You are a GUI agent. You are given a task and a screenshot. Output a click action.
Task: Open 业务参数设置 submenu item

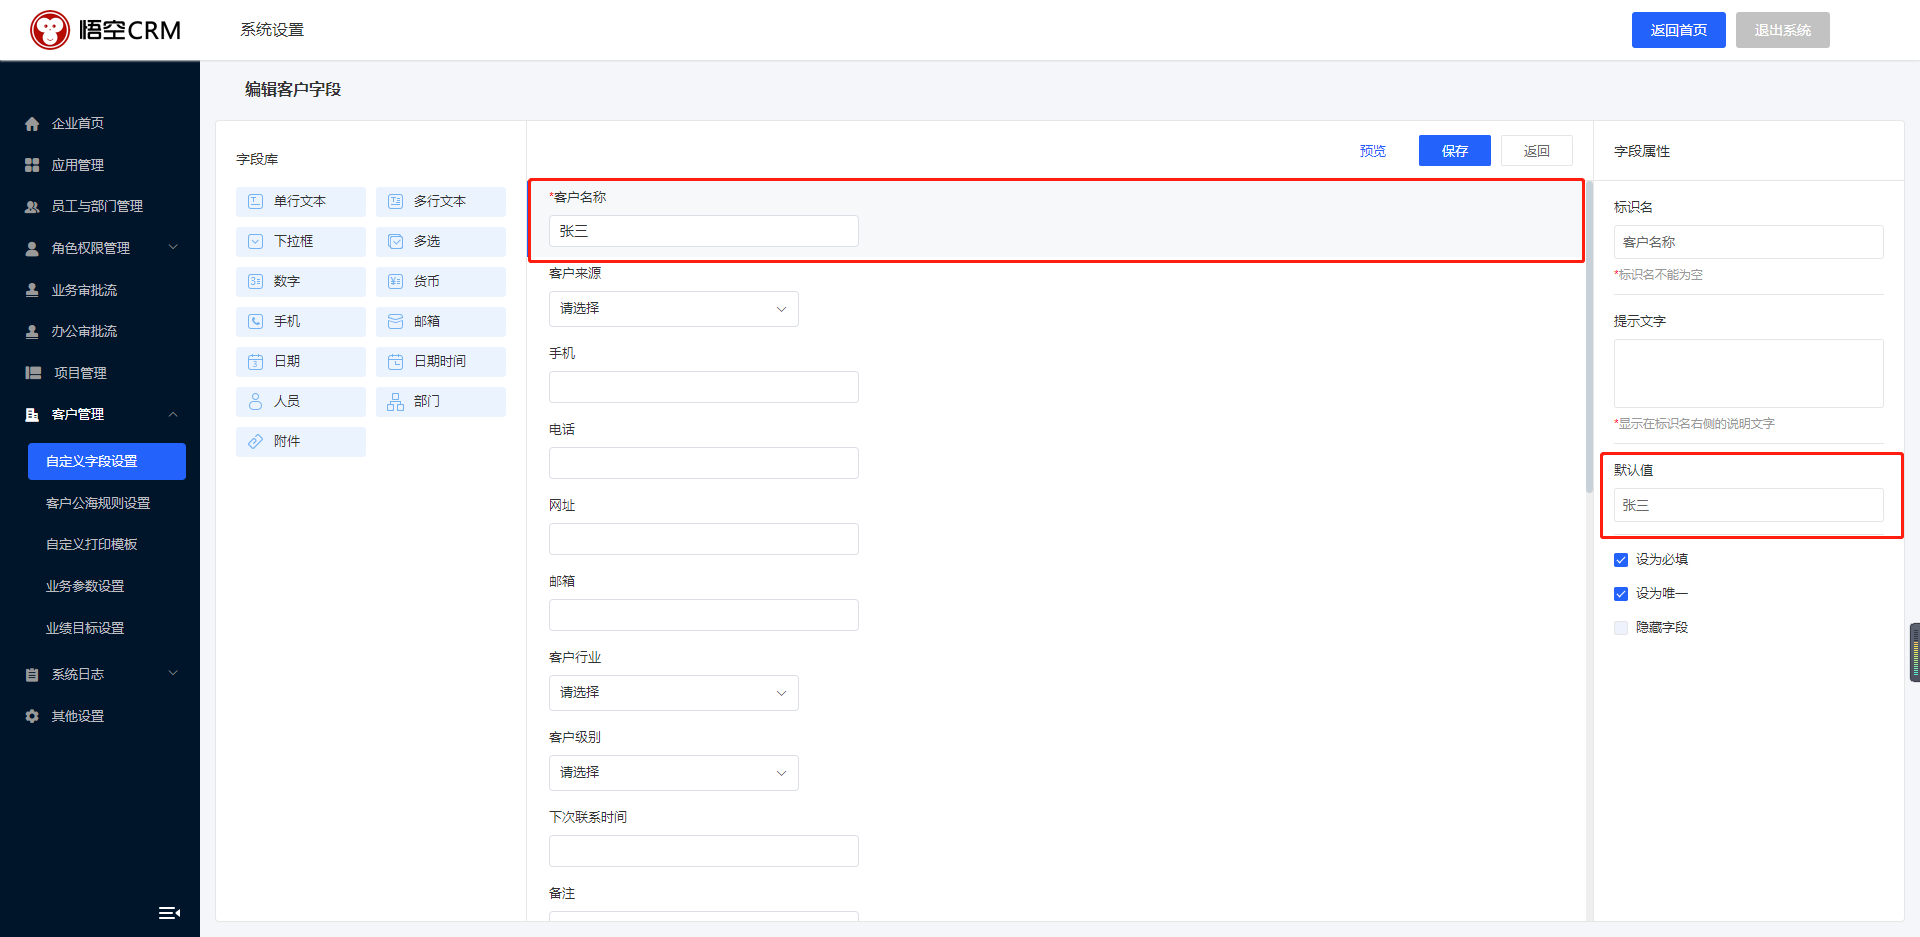(85, 586)
